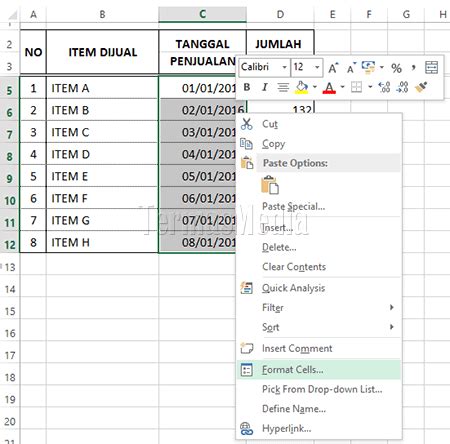Click cell containing ITEM F
The width and height of the screenshot is (450, 444).
point(102,198)
